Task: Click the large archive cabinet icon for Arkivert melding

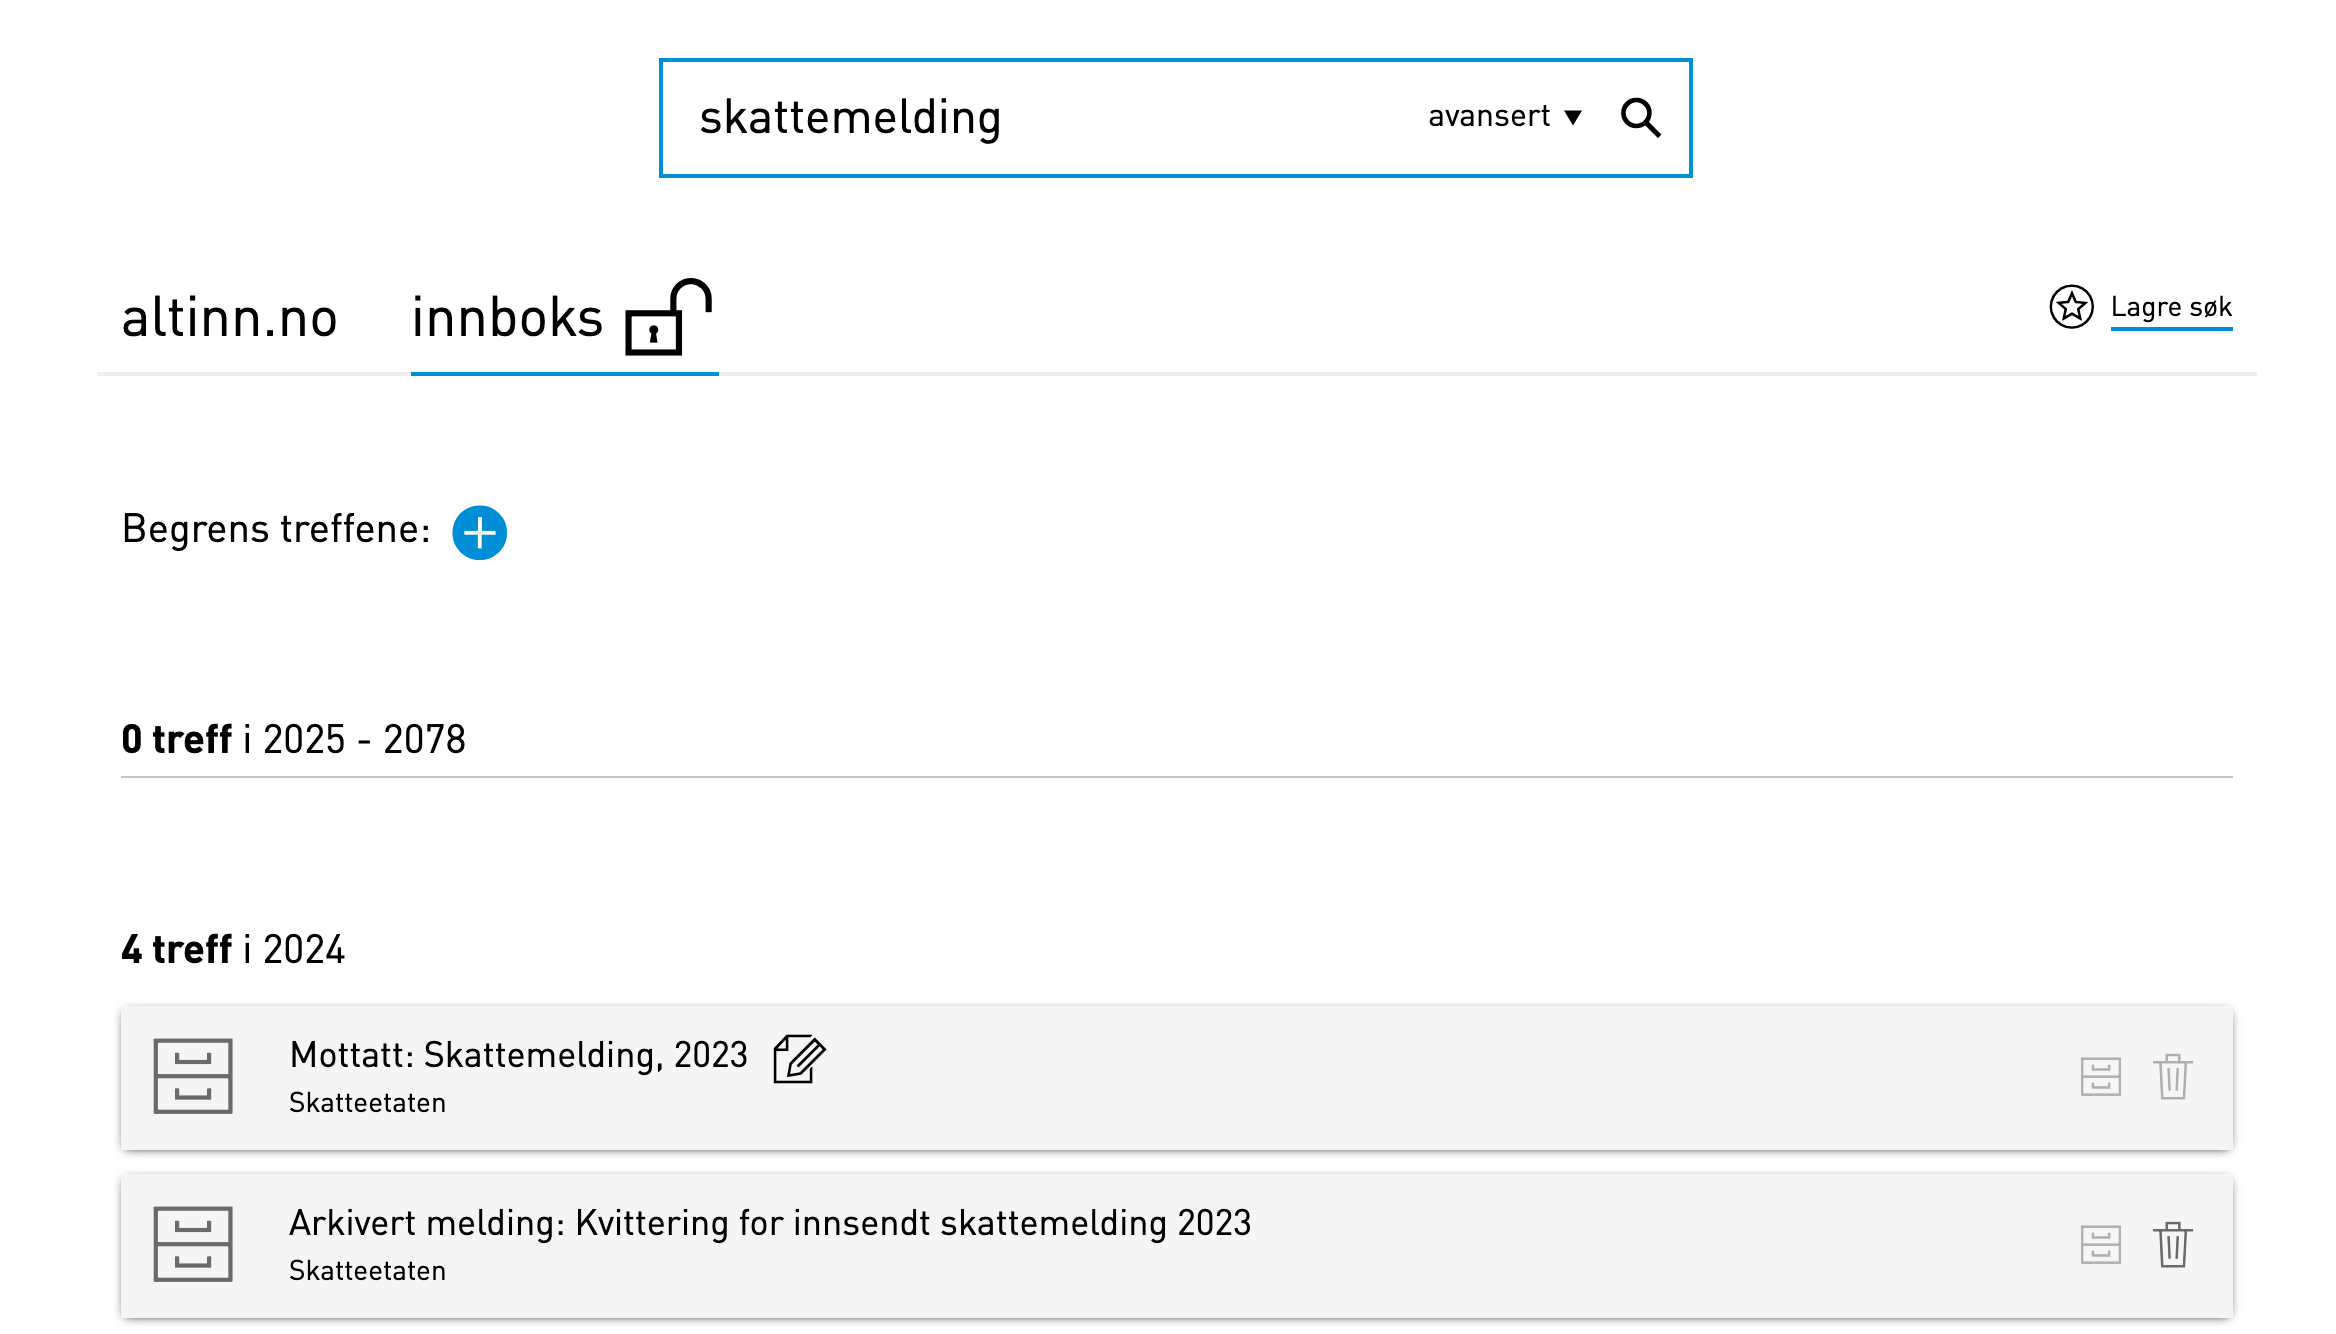Action: click(193, 1244)
